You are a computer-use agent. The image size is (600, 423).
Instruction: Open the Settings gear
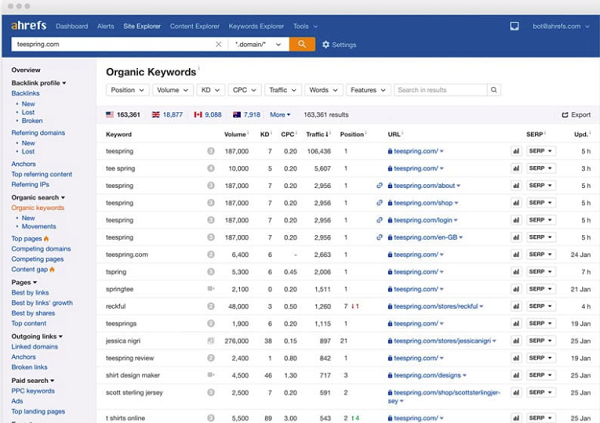click(339, 44)
